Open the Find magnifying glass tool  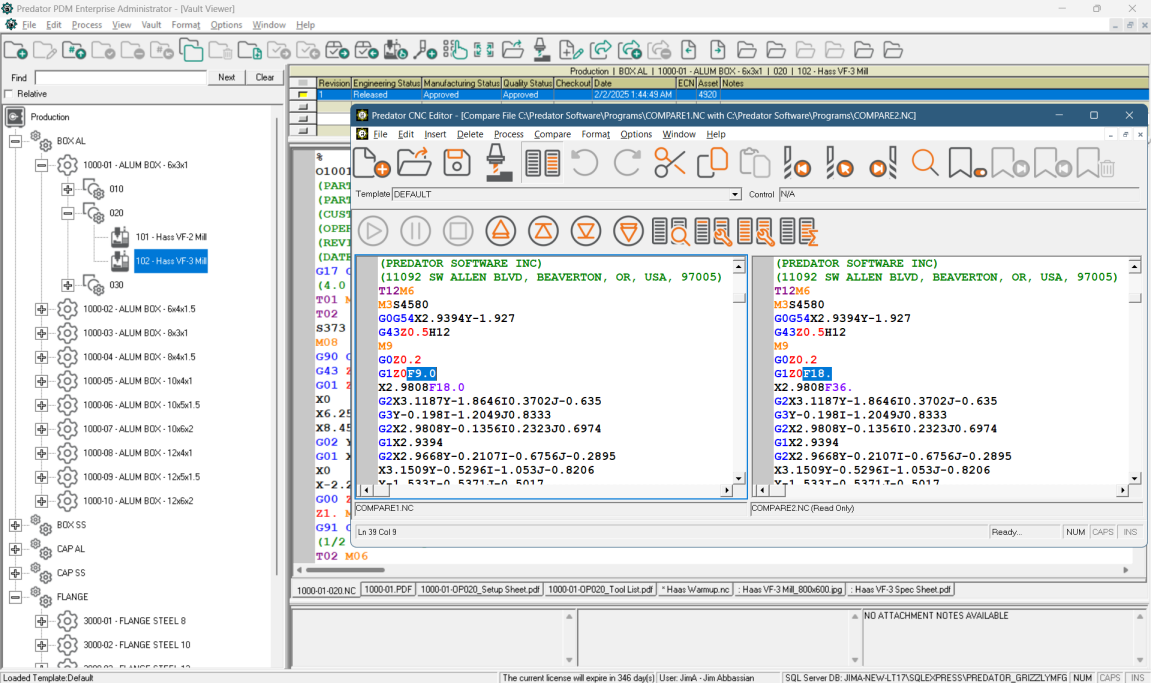click(921, 161)
